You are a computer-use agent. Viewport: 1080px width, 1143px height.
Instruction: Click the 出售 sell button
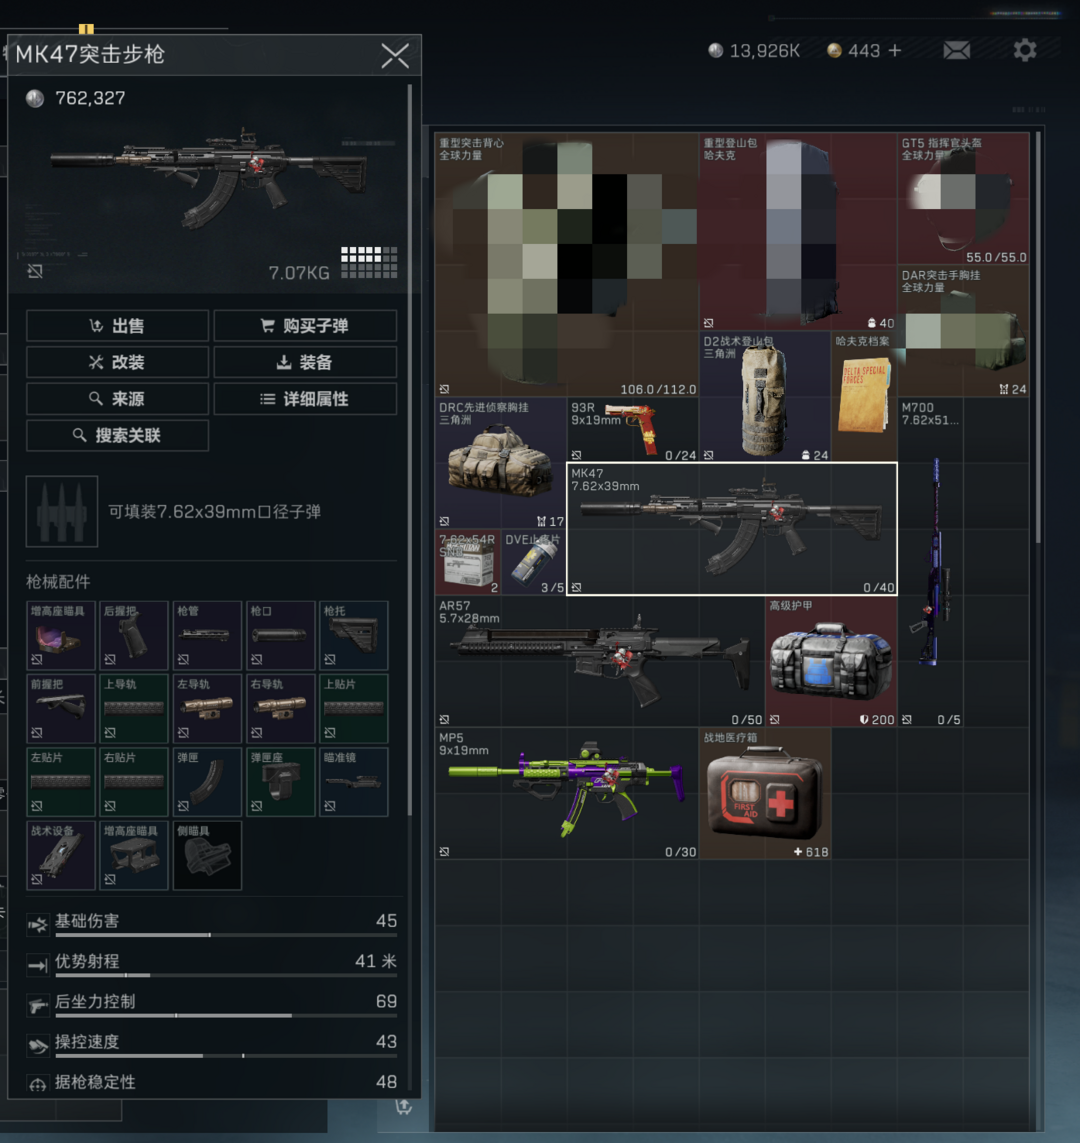point(117,326)
